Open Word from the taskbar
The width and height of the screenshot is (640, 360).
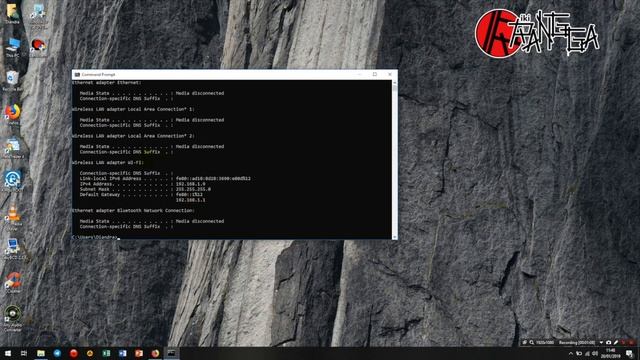122,353
